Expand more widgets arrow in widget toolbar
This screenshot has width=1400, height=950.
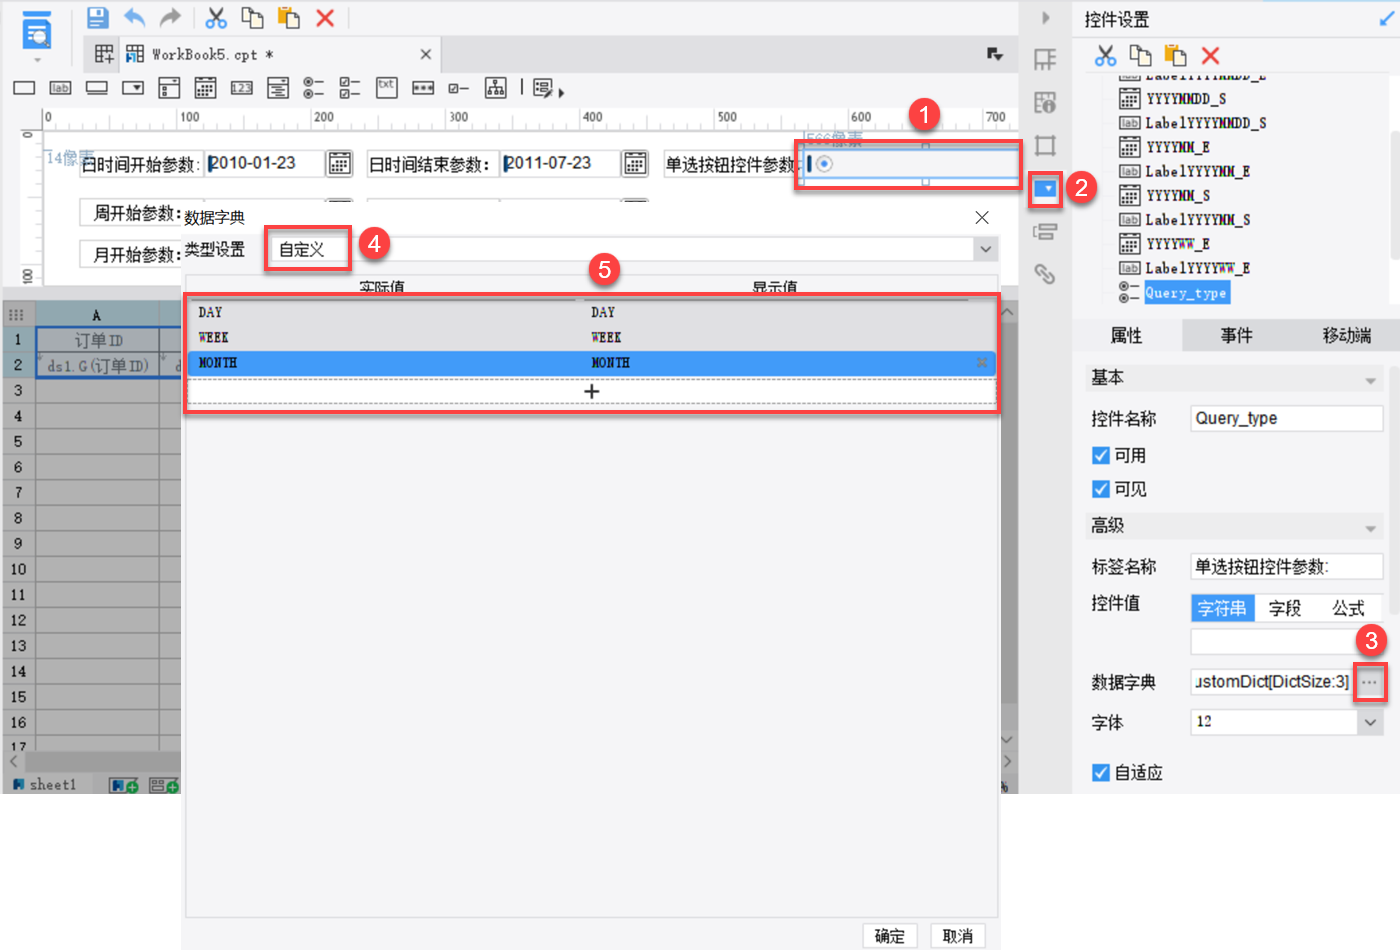click(x=561, y=92)
